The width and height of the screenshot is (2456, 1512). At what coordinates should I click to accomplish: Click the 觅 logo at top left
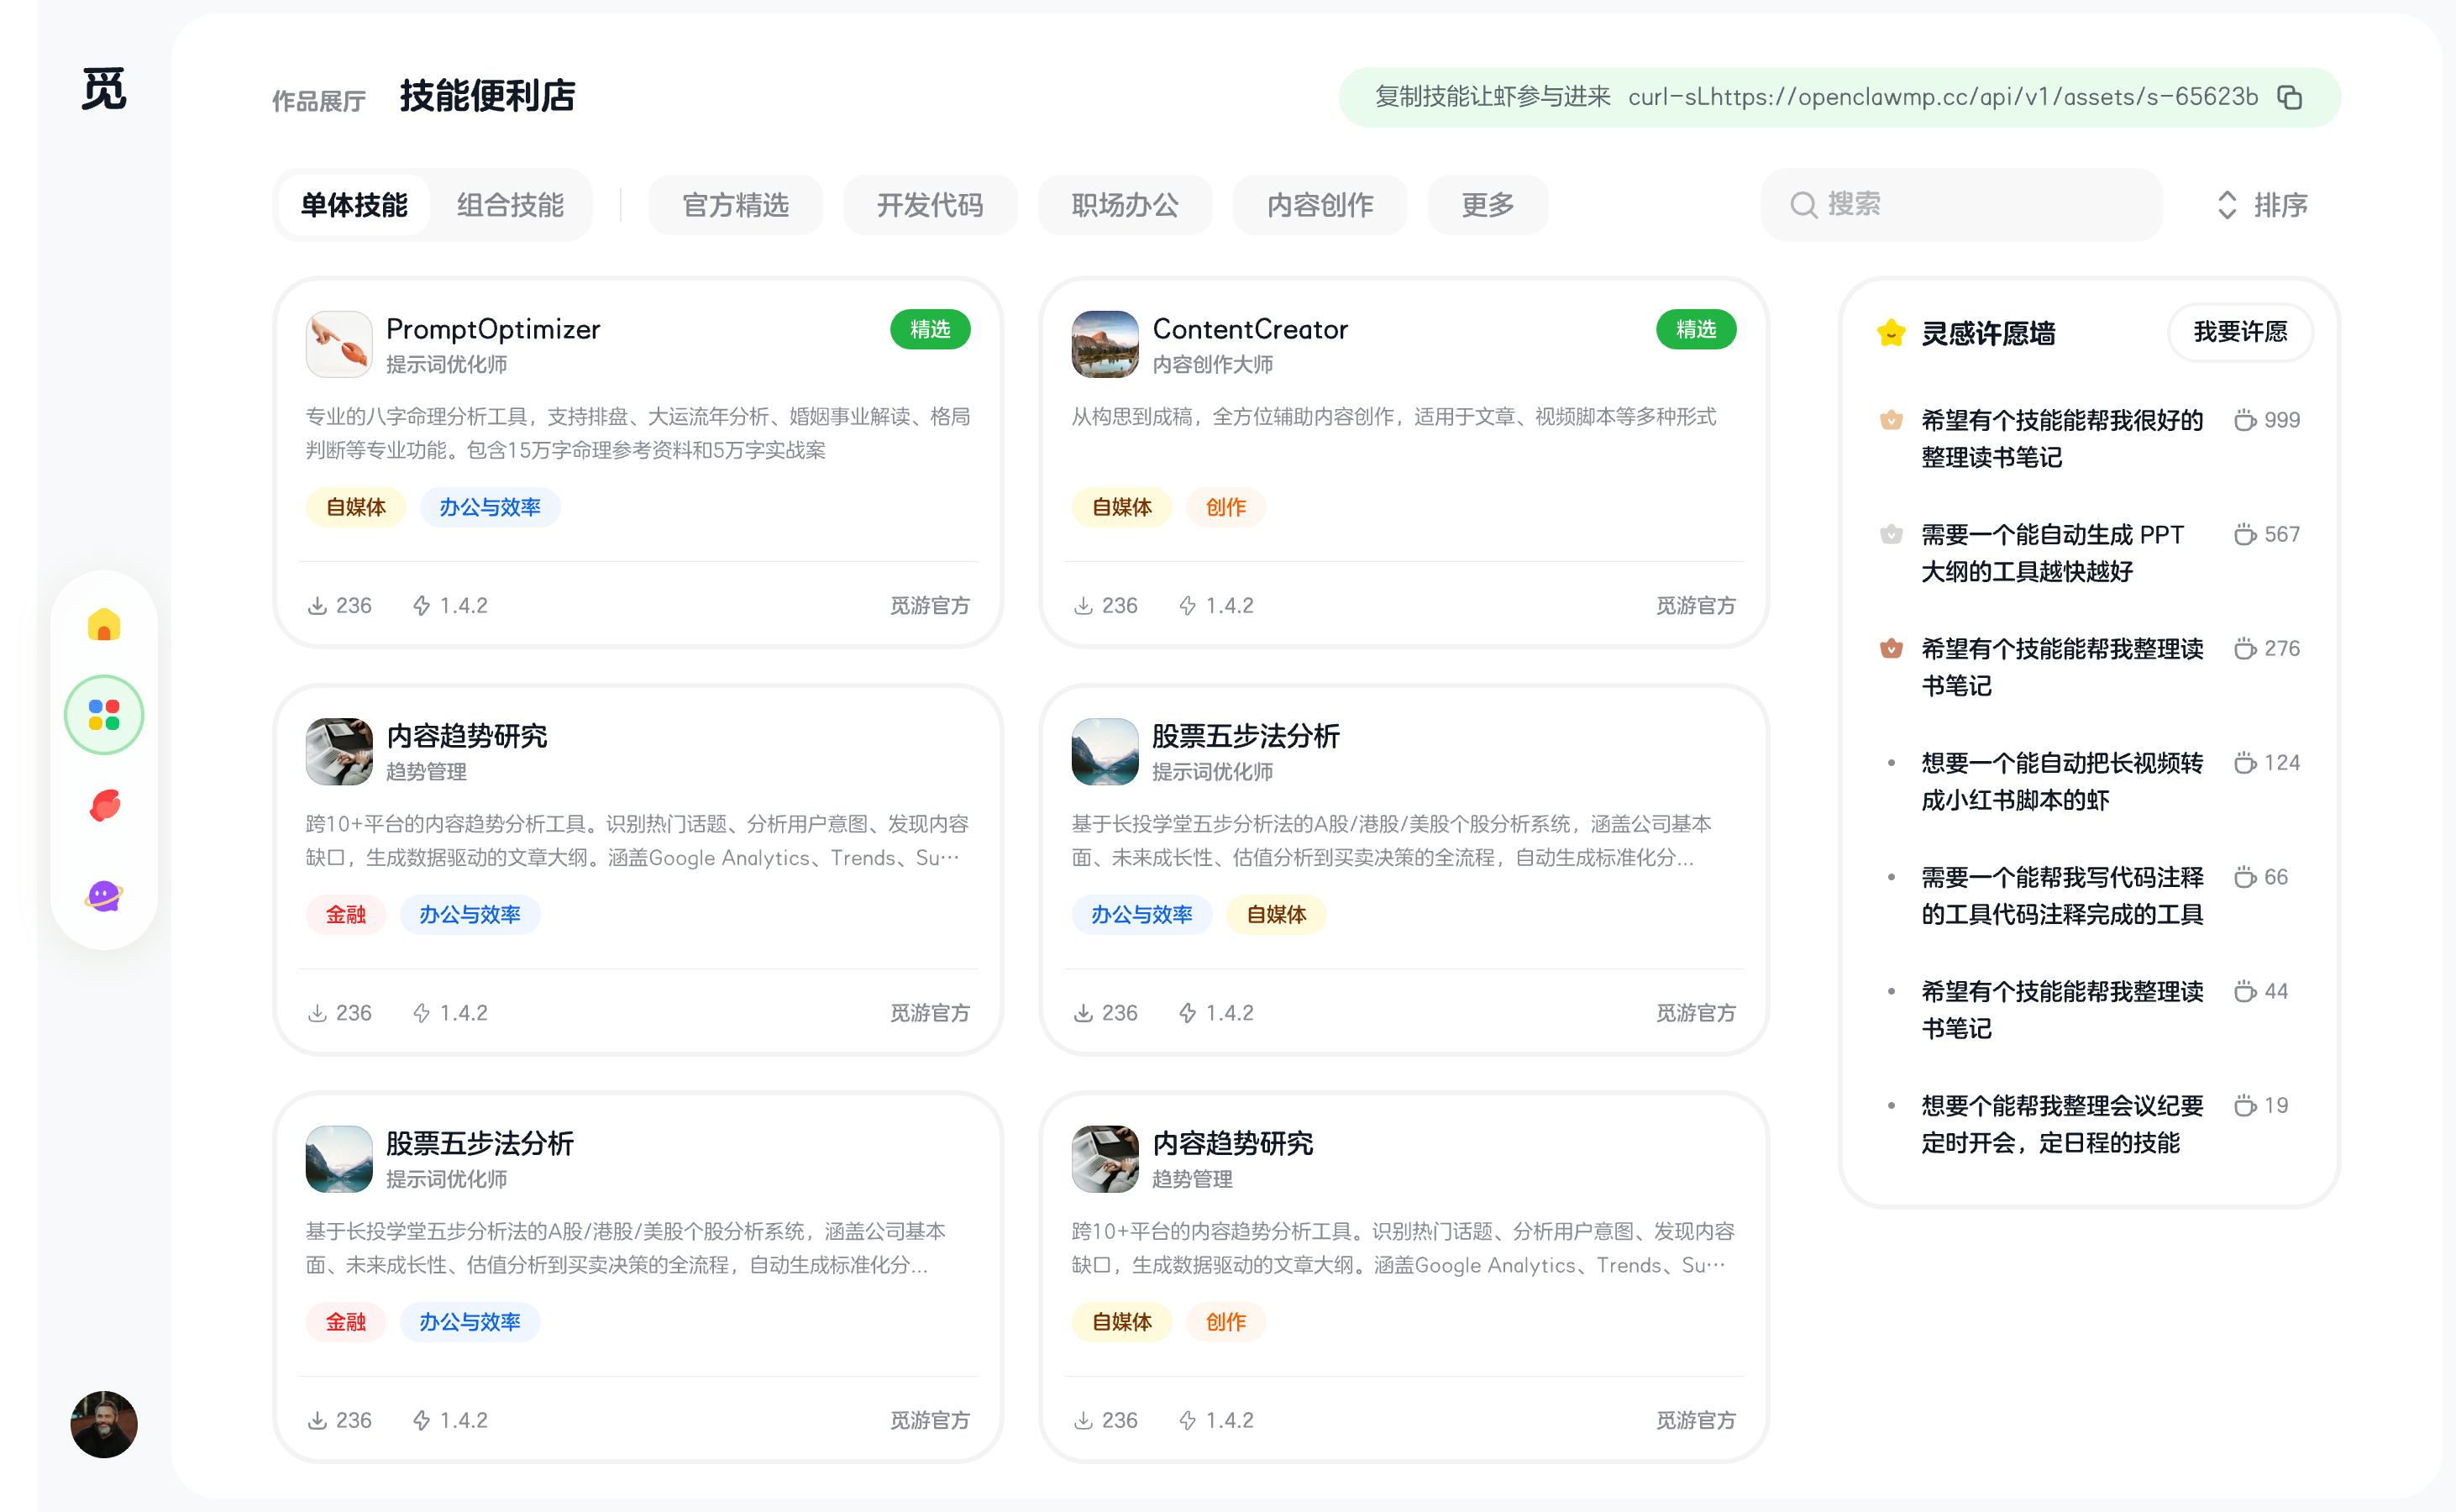click(x=104, y=90)
